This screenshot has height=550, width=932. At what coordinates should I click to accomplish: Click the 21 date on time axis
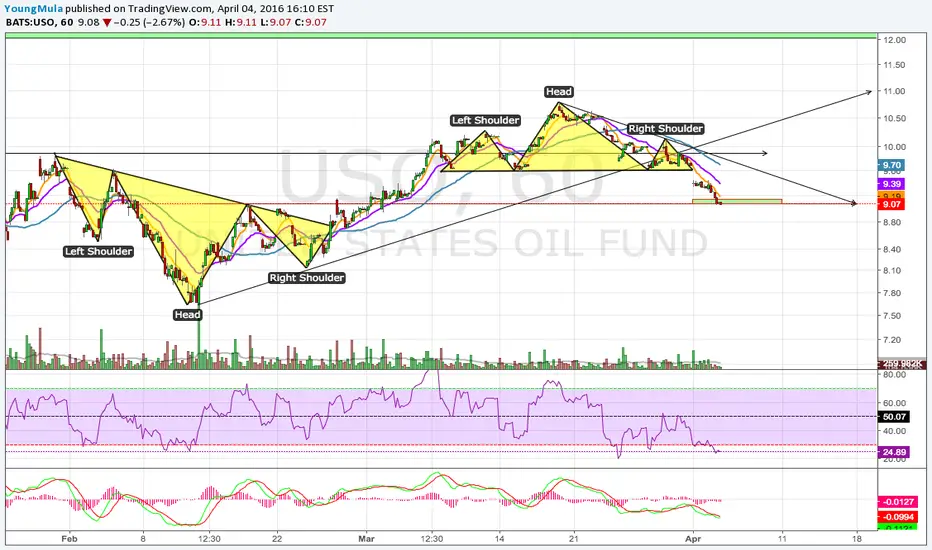click(574, 539)
